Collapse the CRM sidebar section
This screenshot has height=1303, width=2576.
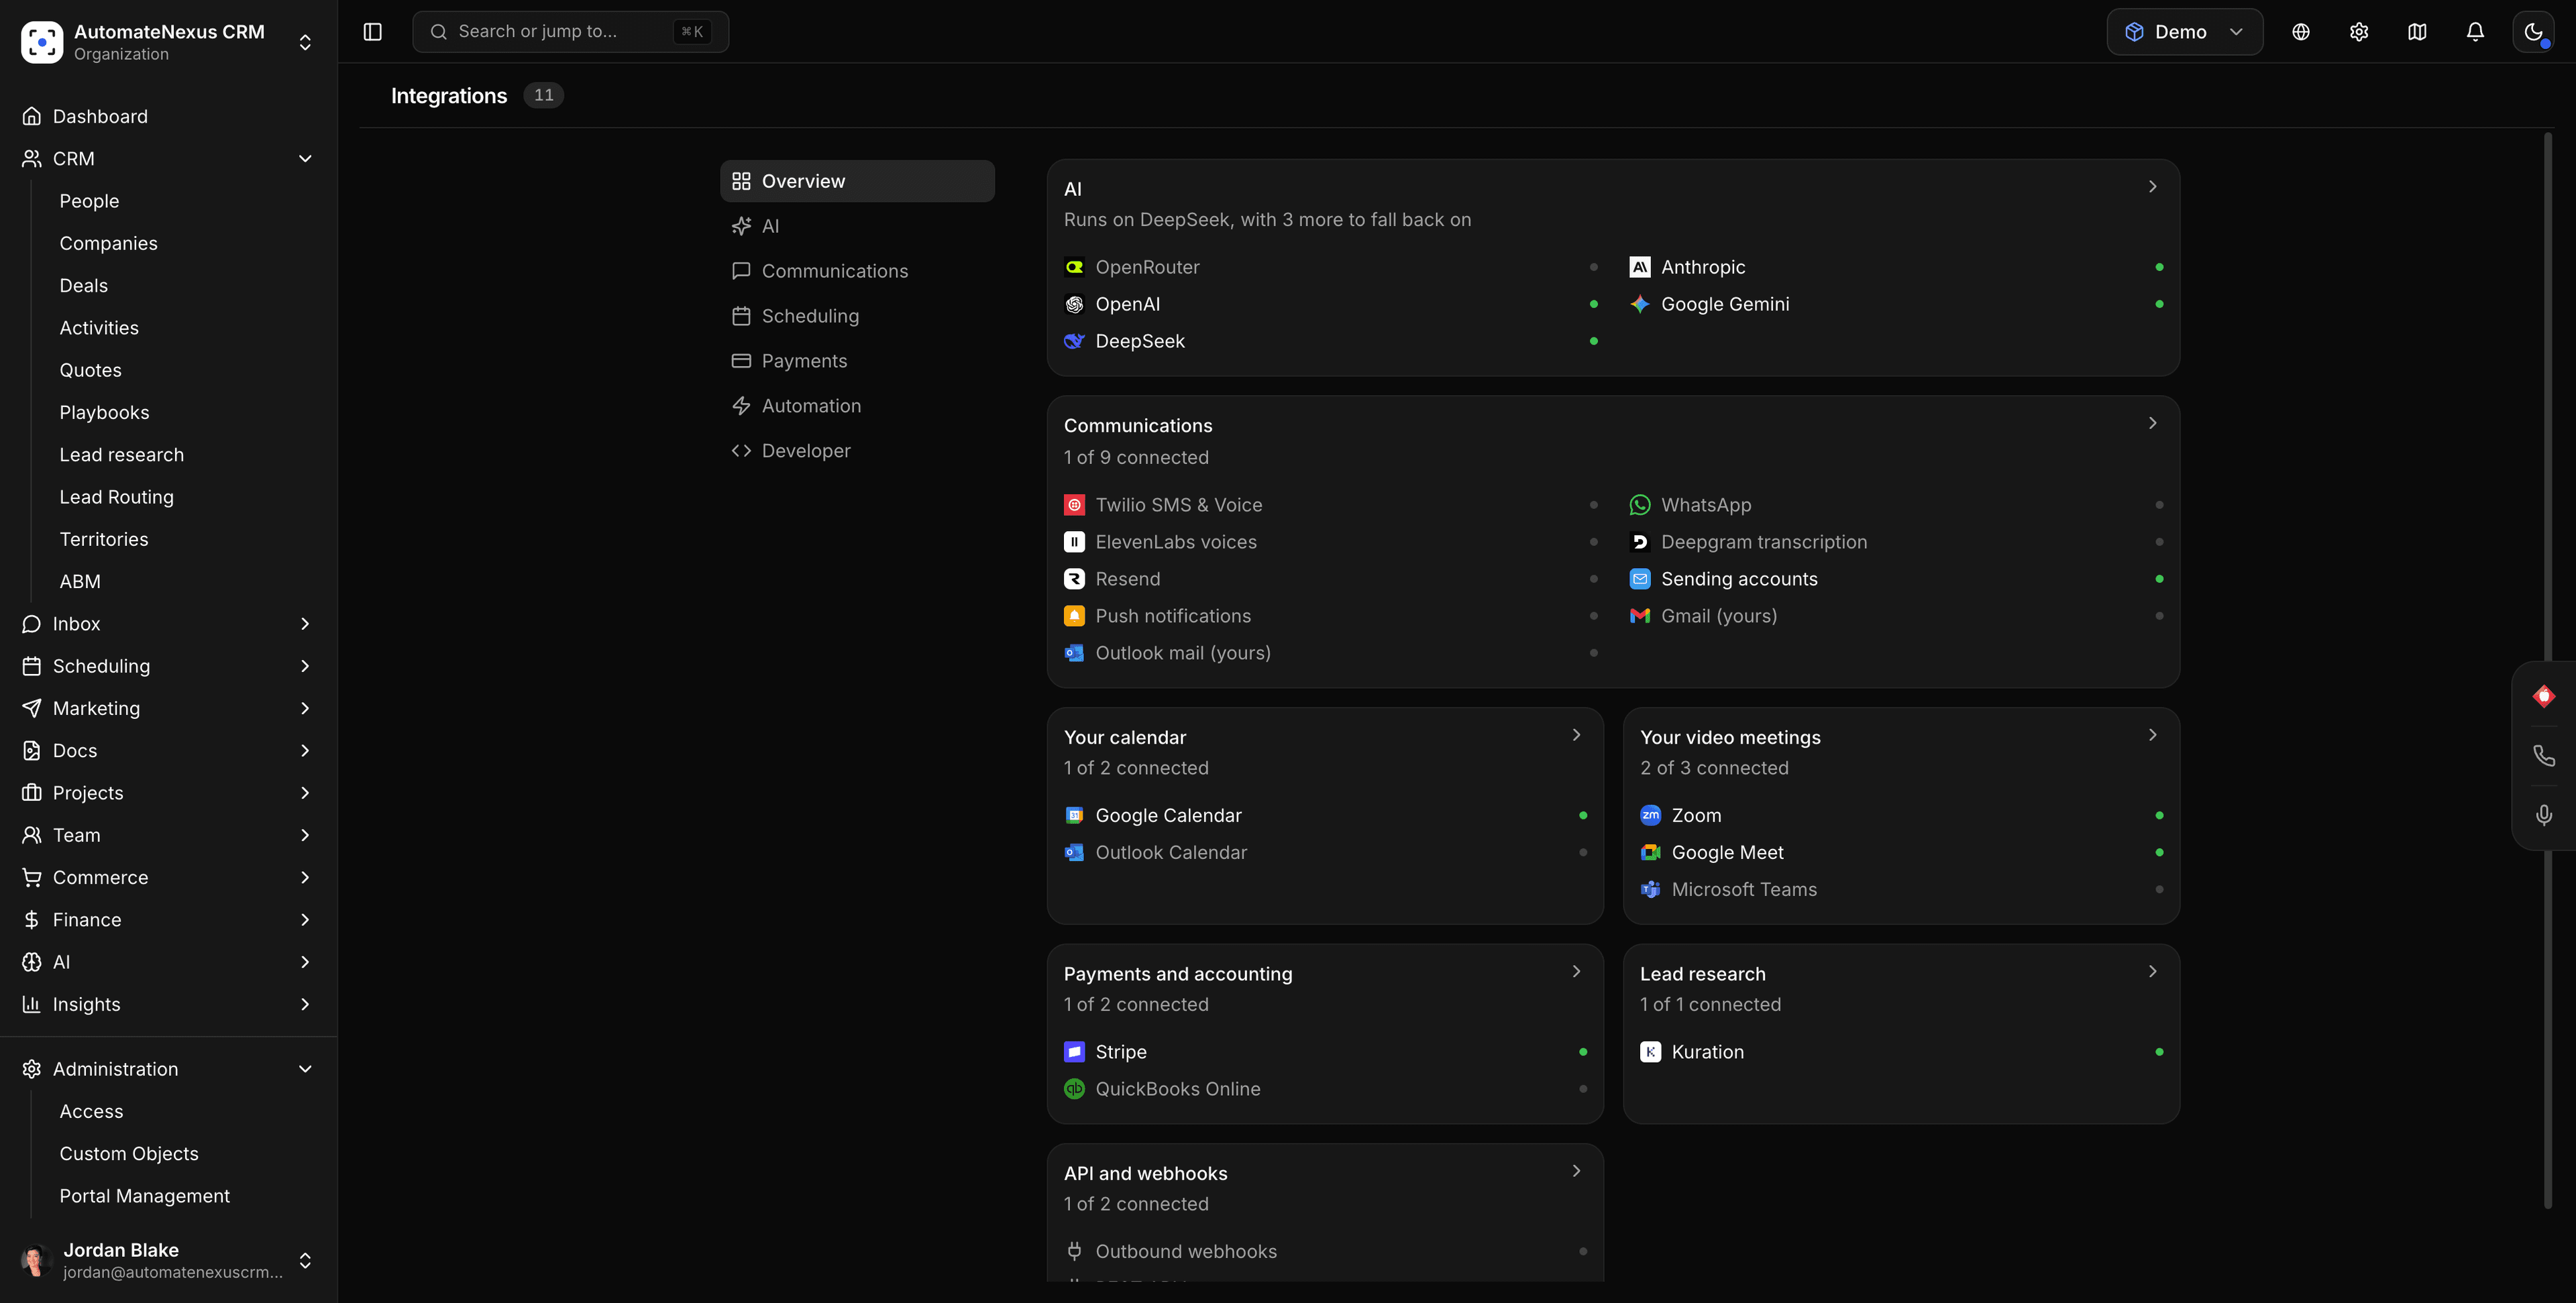click(x=305, y=158)
